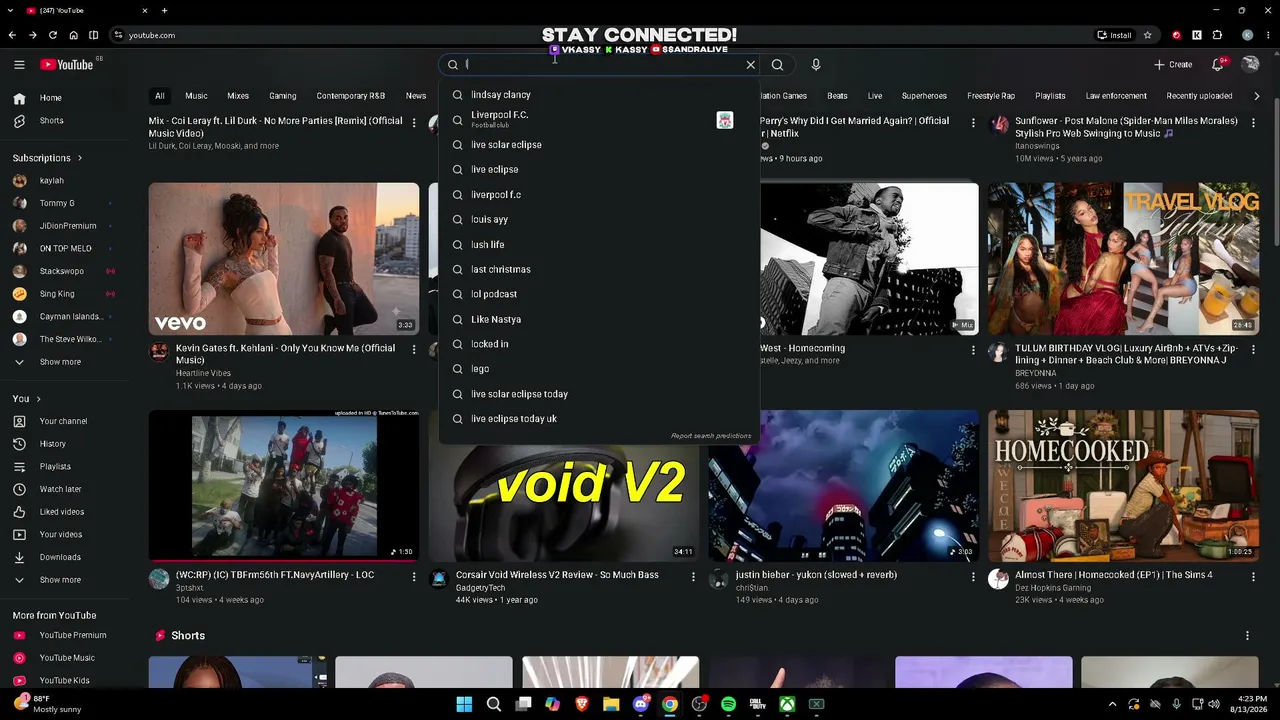Open the Kevin Gates Only You Know Me thumbnail
The width and height of the screenshot is (1280, 720).
[284, 258]
